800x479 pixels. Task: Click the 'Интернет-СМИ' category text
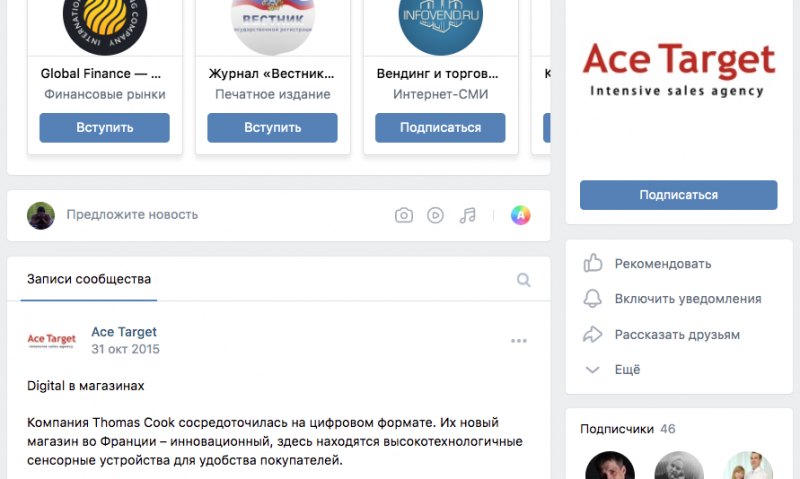pos(440,94)
